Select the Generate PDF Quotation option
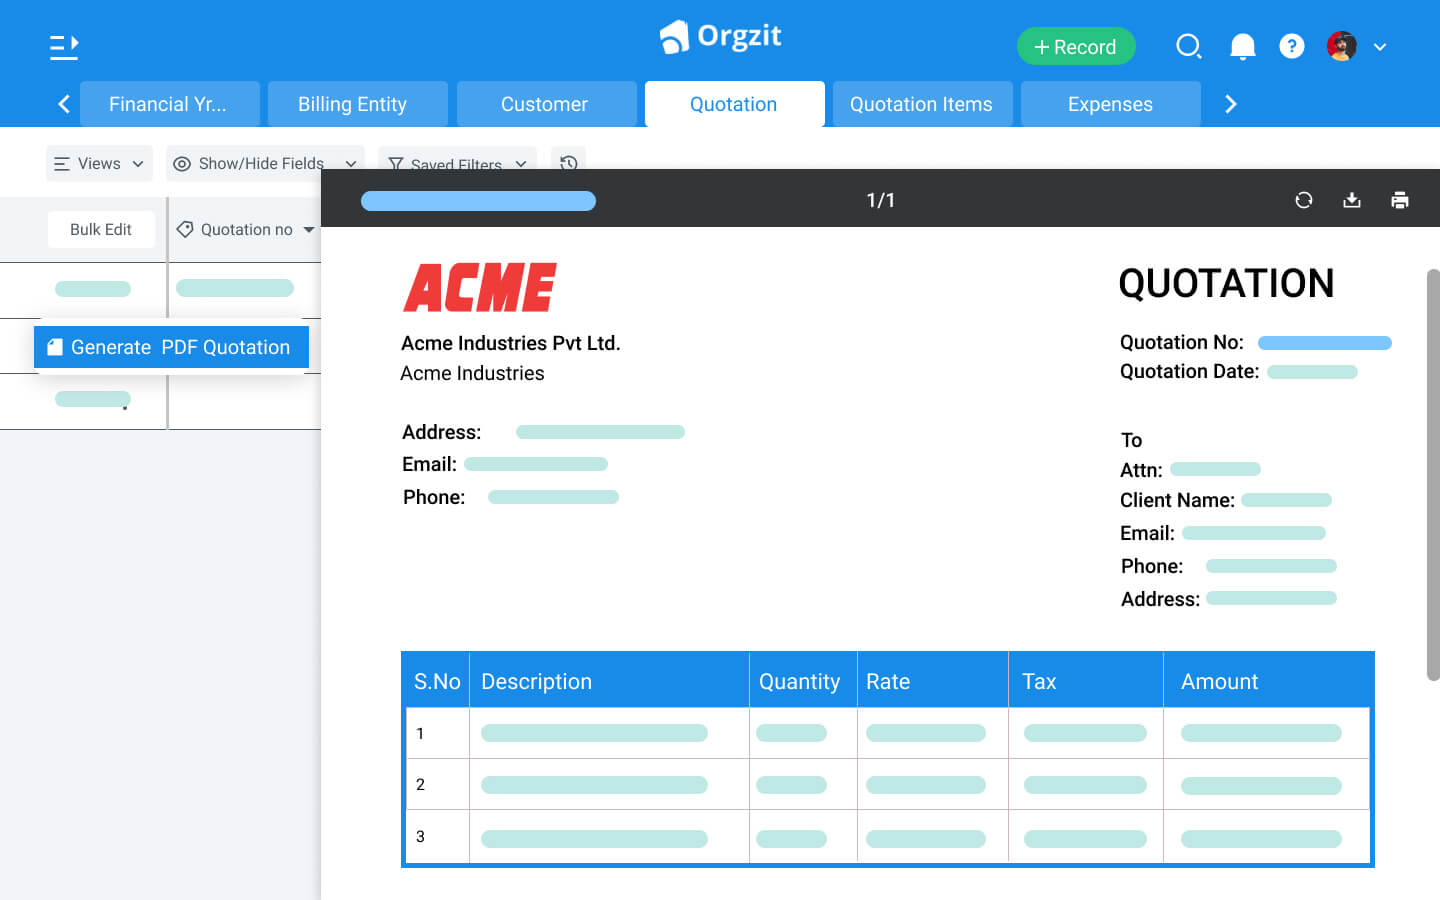The image size is (1440, 900). pyautogui.click(x=170, y=347)
